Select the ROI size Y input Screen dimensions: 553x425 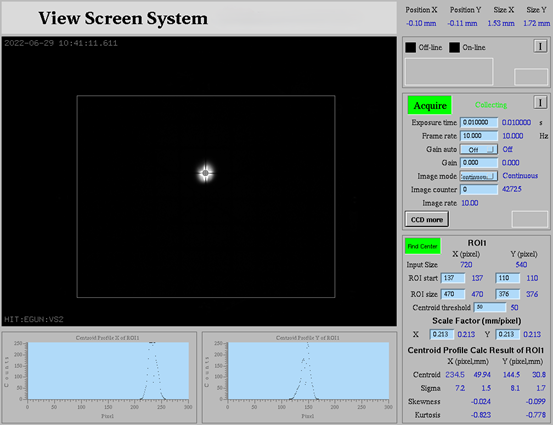point(508,294)
